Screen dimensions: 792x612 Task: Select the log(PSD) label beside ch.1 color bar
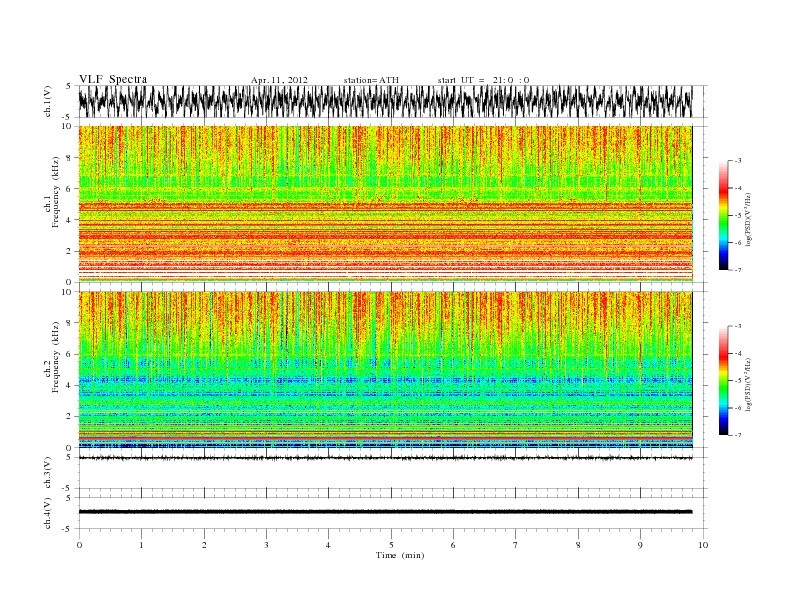pos(749,219)
